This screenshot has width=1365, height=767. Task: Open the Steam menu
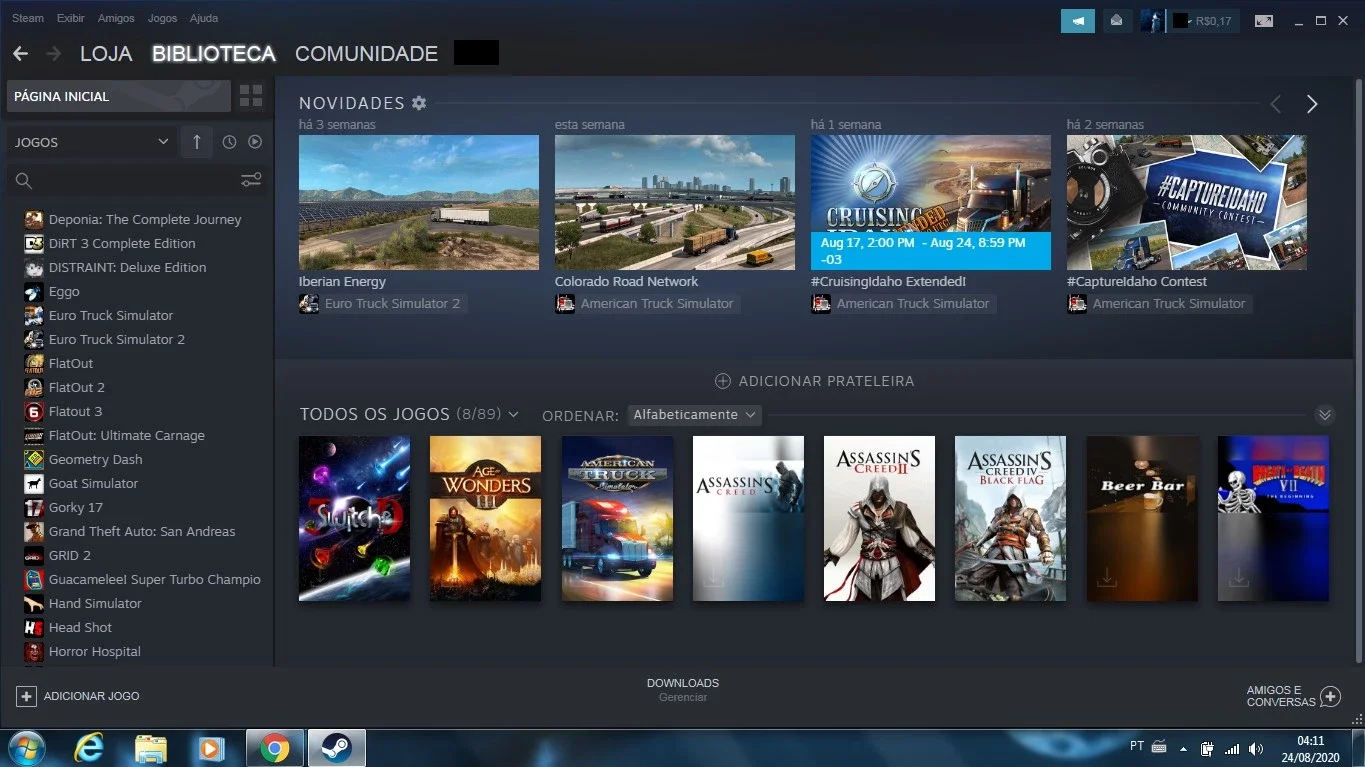pyautogui.click(x=28, y=18)
